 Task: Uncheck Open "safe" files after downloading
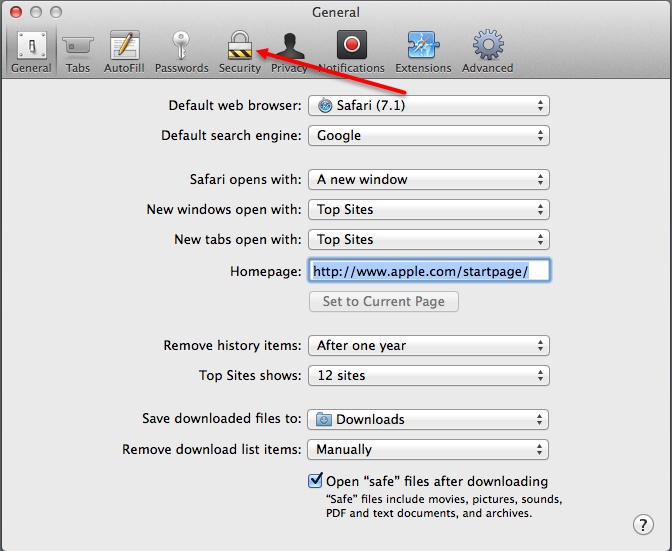316,481
